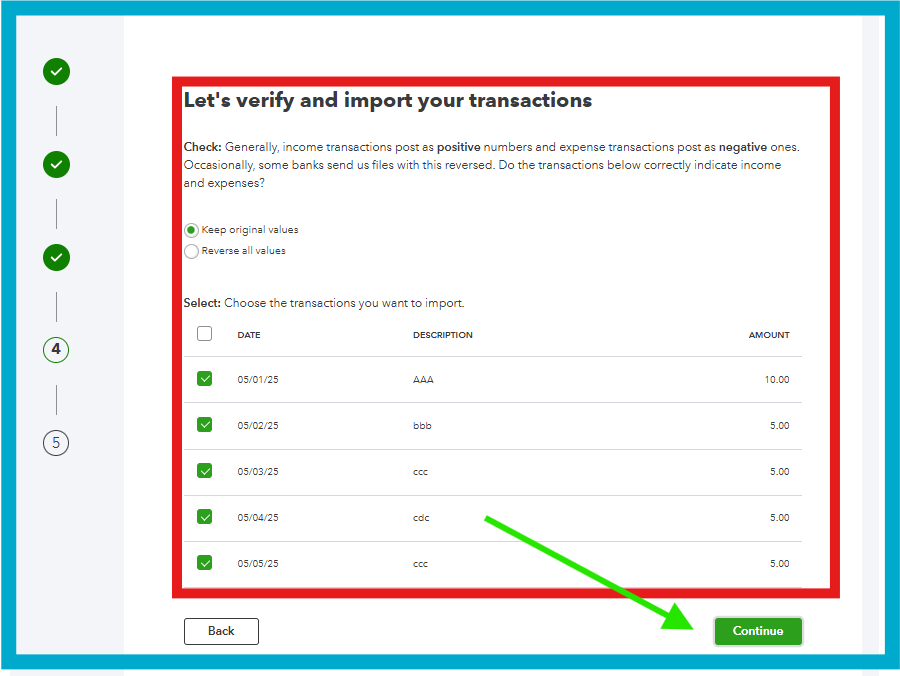900x676 pixels.
Task: Click the Continue button
Action: click(758, 631)
